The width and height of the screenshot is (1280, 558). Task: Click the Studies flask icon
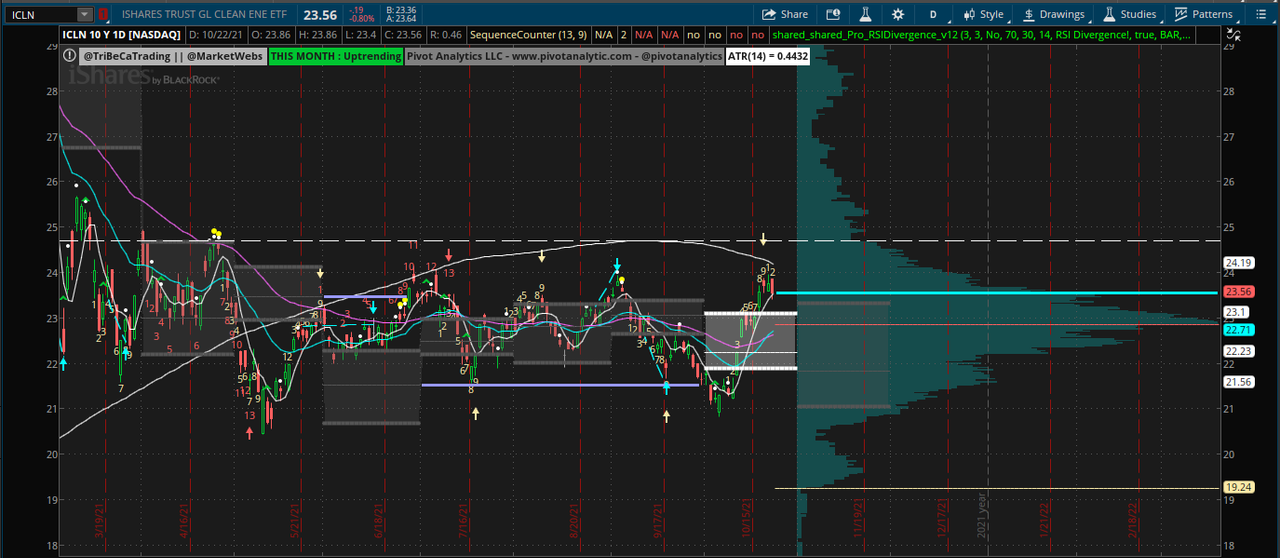[x=1110, y=15]
